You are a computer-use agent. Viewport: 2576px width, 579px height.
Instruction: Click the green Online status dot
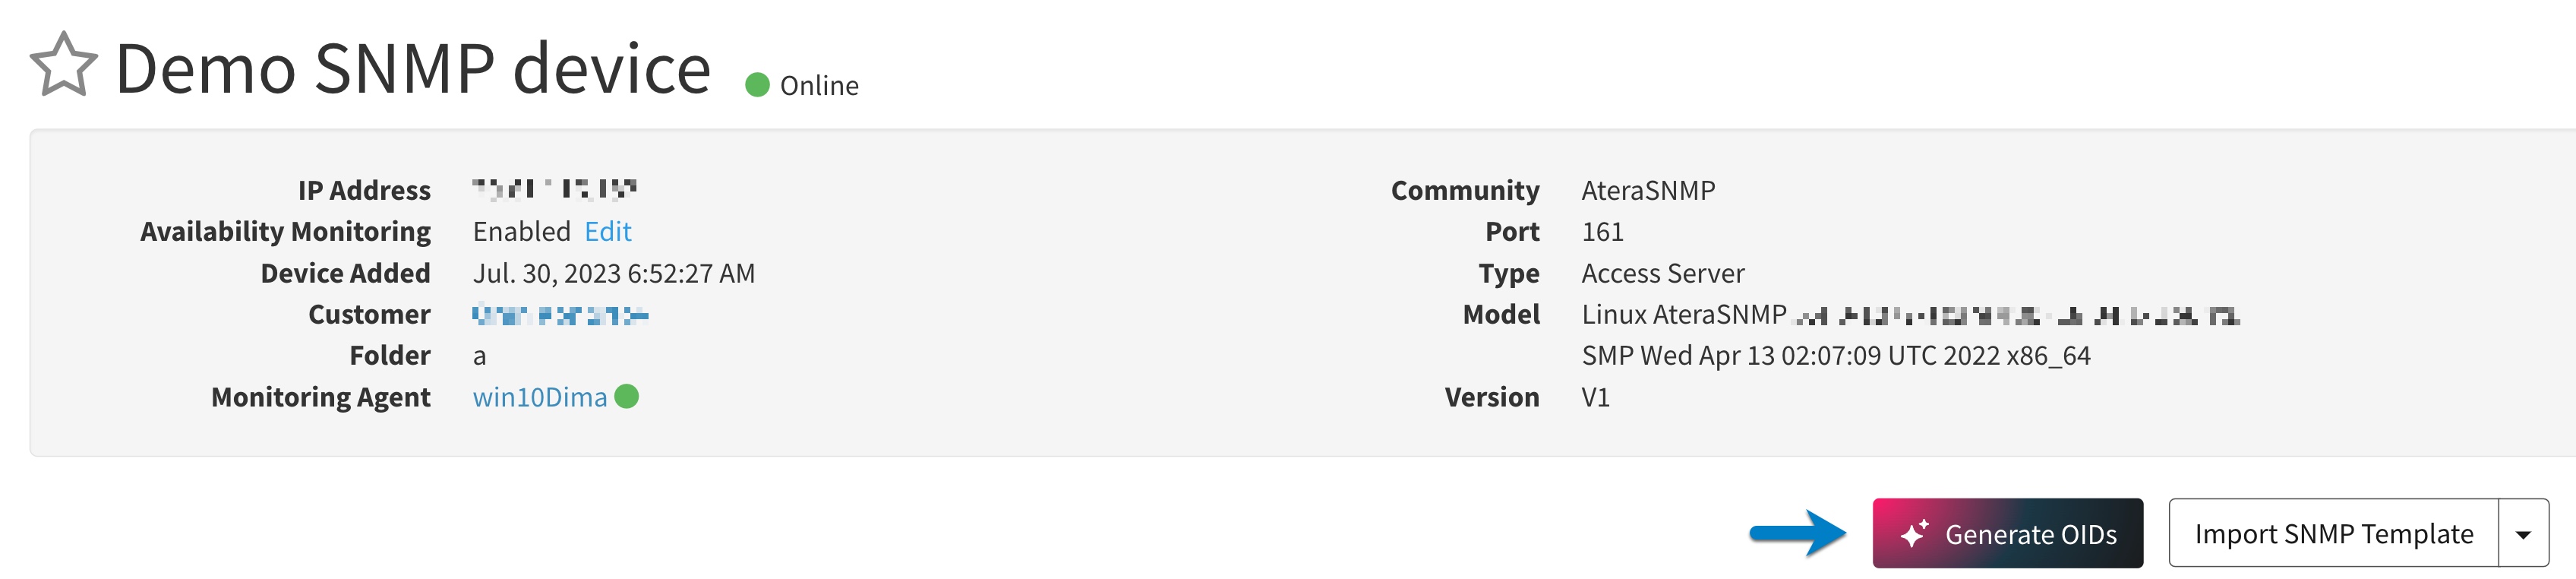[x=757, y=86]
